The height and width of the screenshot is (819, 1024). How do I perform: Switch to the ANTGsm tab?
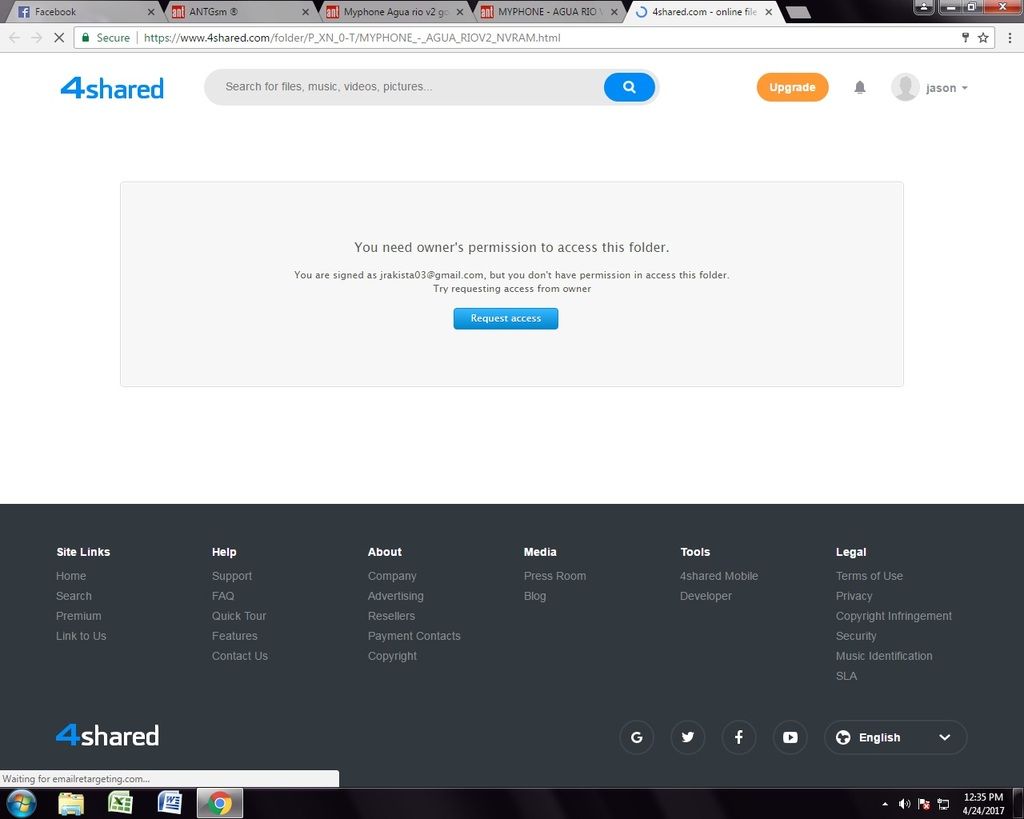(x=235, y=12)
